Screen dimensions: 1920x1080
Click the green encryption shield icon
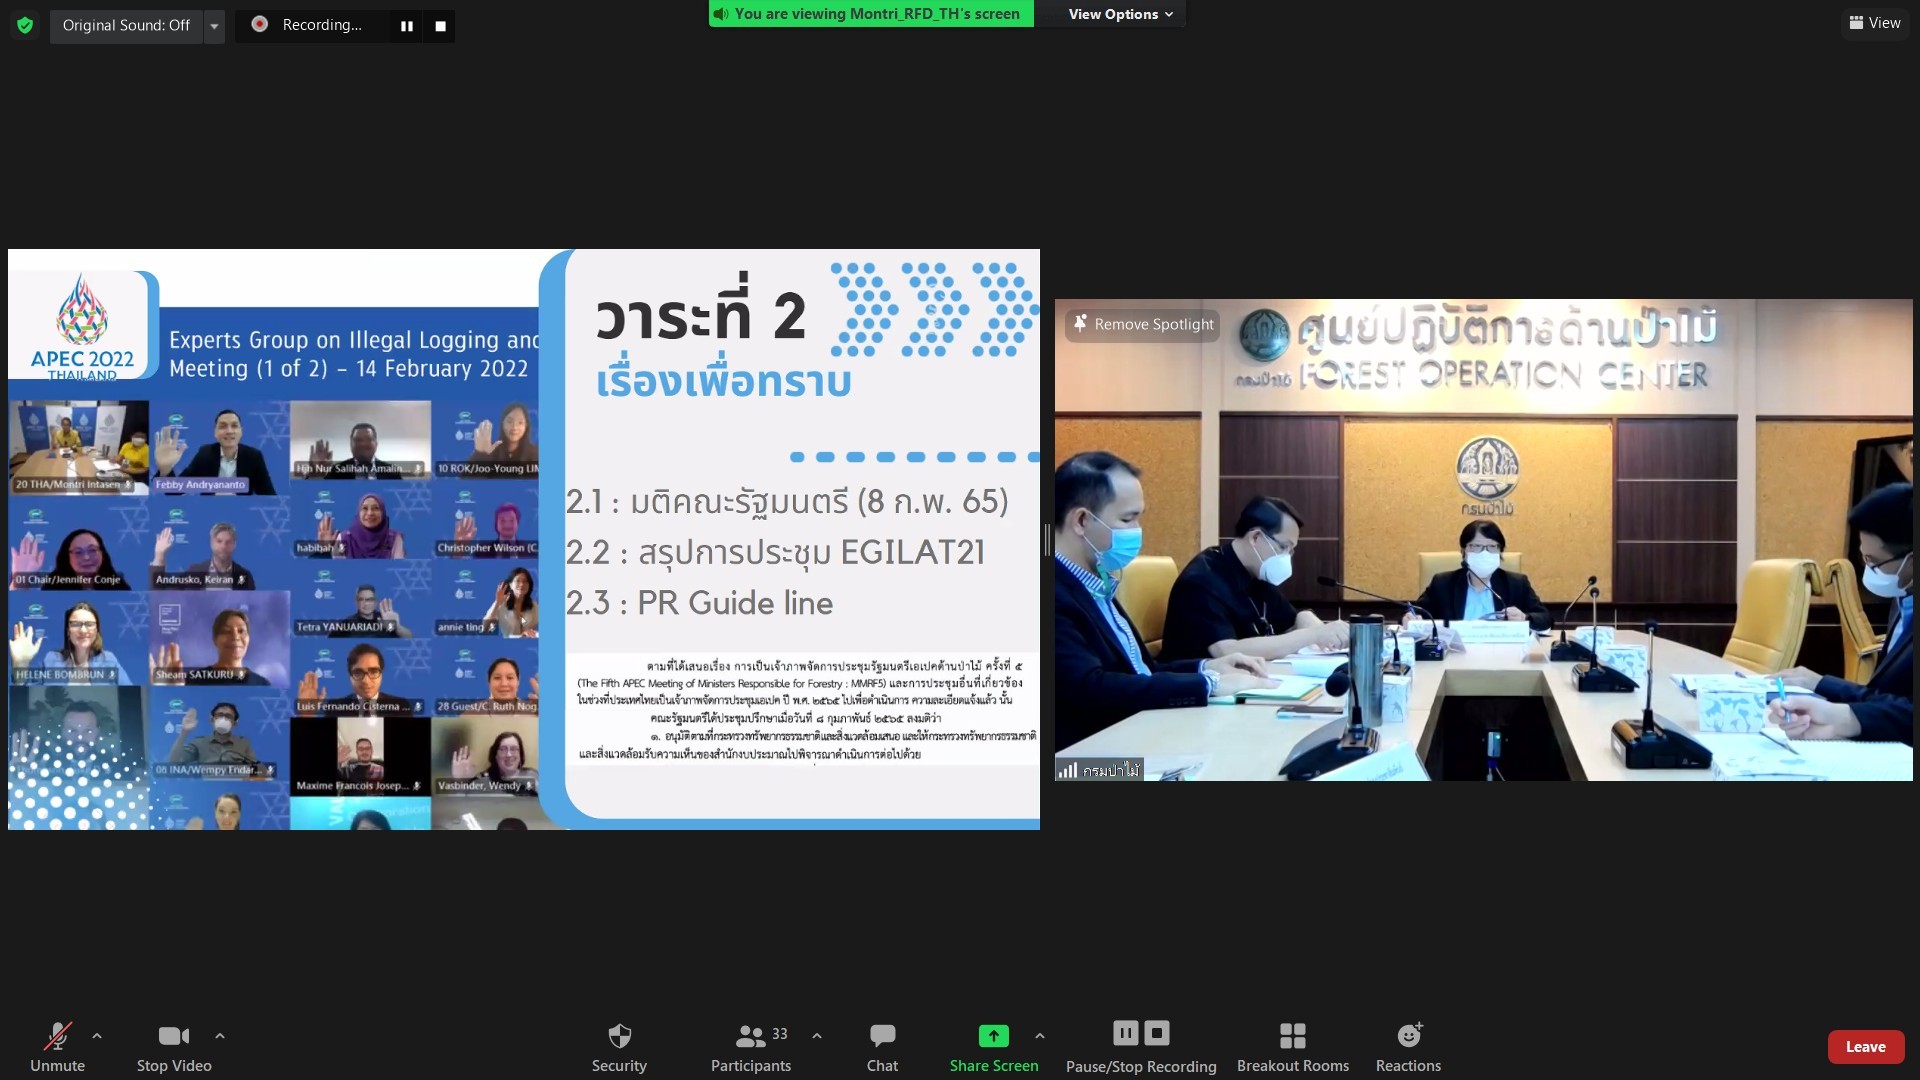[x=25, y=25]
